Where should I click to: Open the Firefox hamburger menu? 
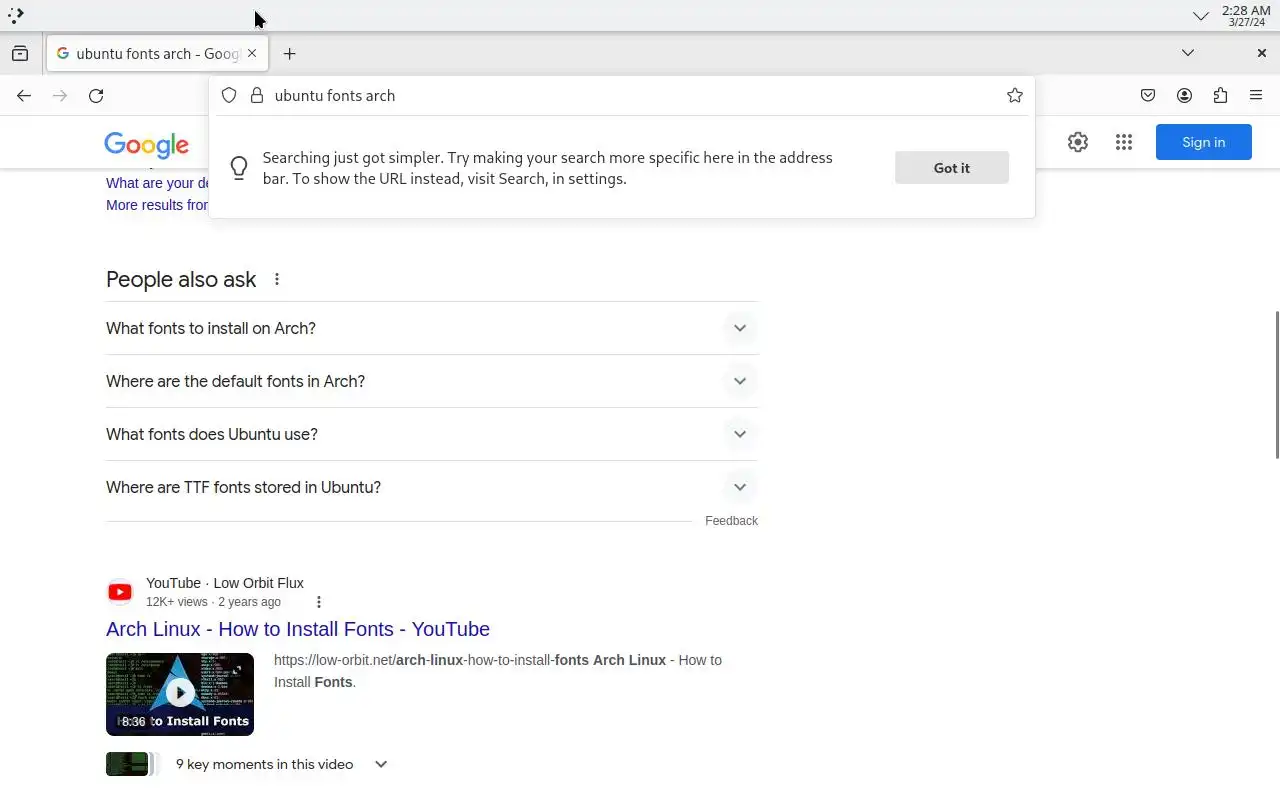click(1256, 96)
